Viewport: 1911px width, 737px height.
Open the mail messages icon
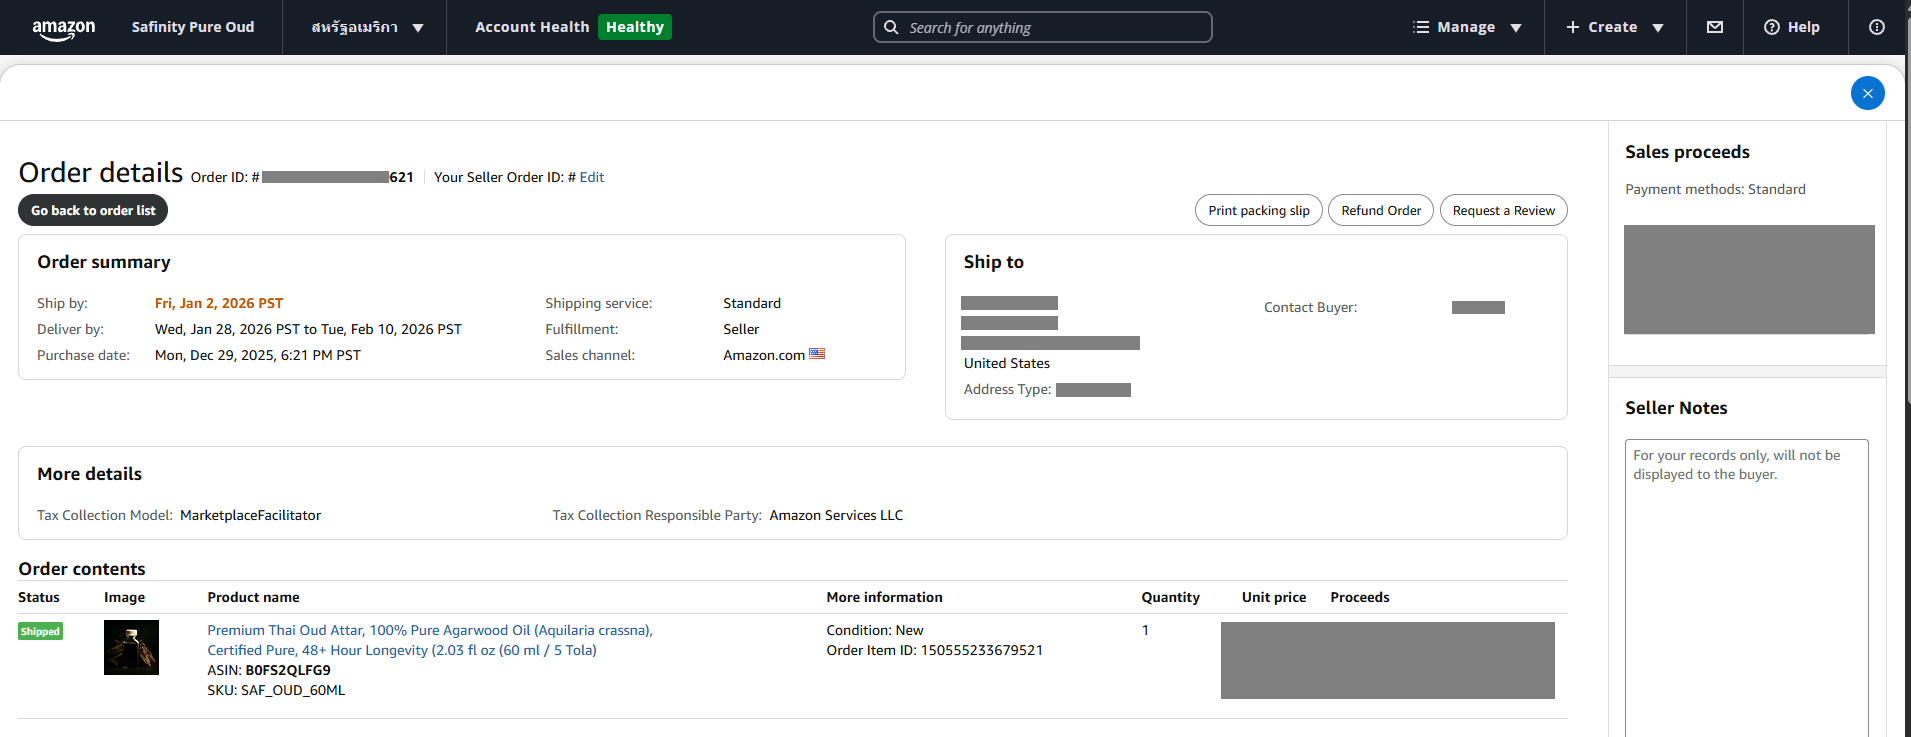tap(1715, 27)
